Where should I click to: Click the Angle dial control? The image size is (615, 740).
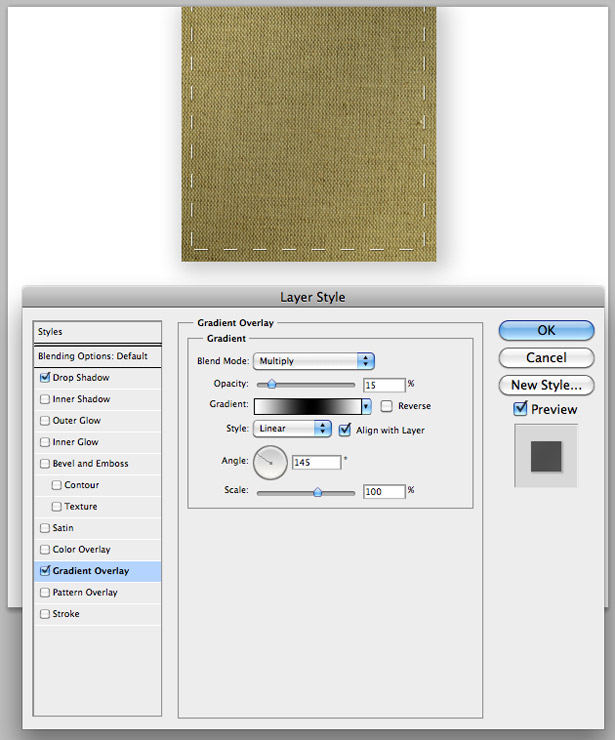pos(270,462)
